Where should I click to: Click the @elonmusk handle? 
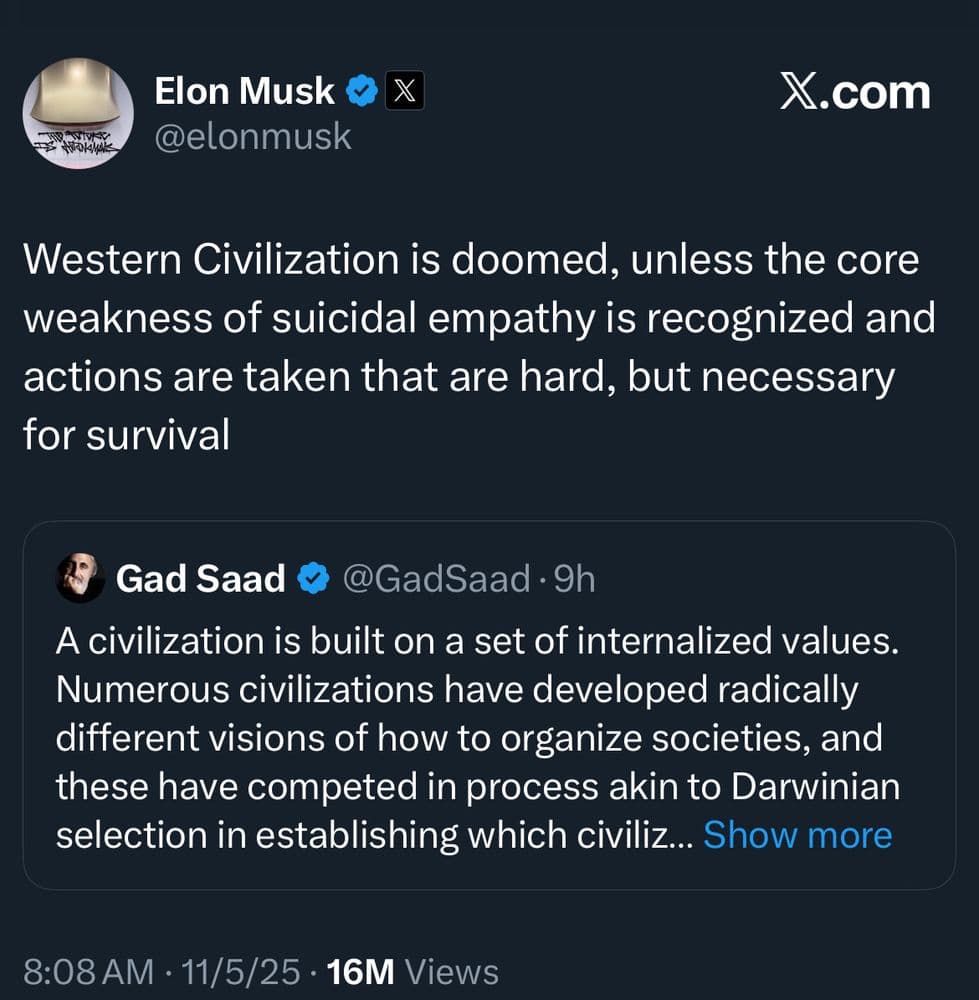point(253,136)
